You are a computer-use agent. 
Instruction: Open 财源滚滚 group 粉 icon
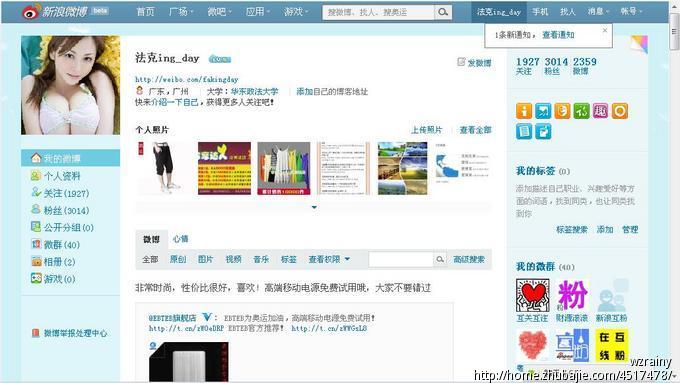pyautogui.click(x=572, y=295)
